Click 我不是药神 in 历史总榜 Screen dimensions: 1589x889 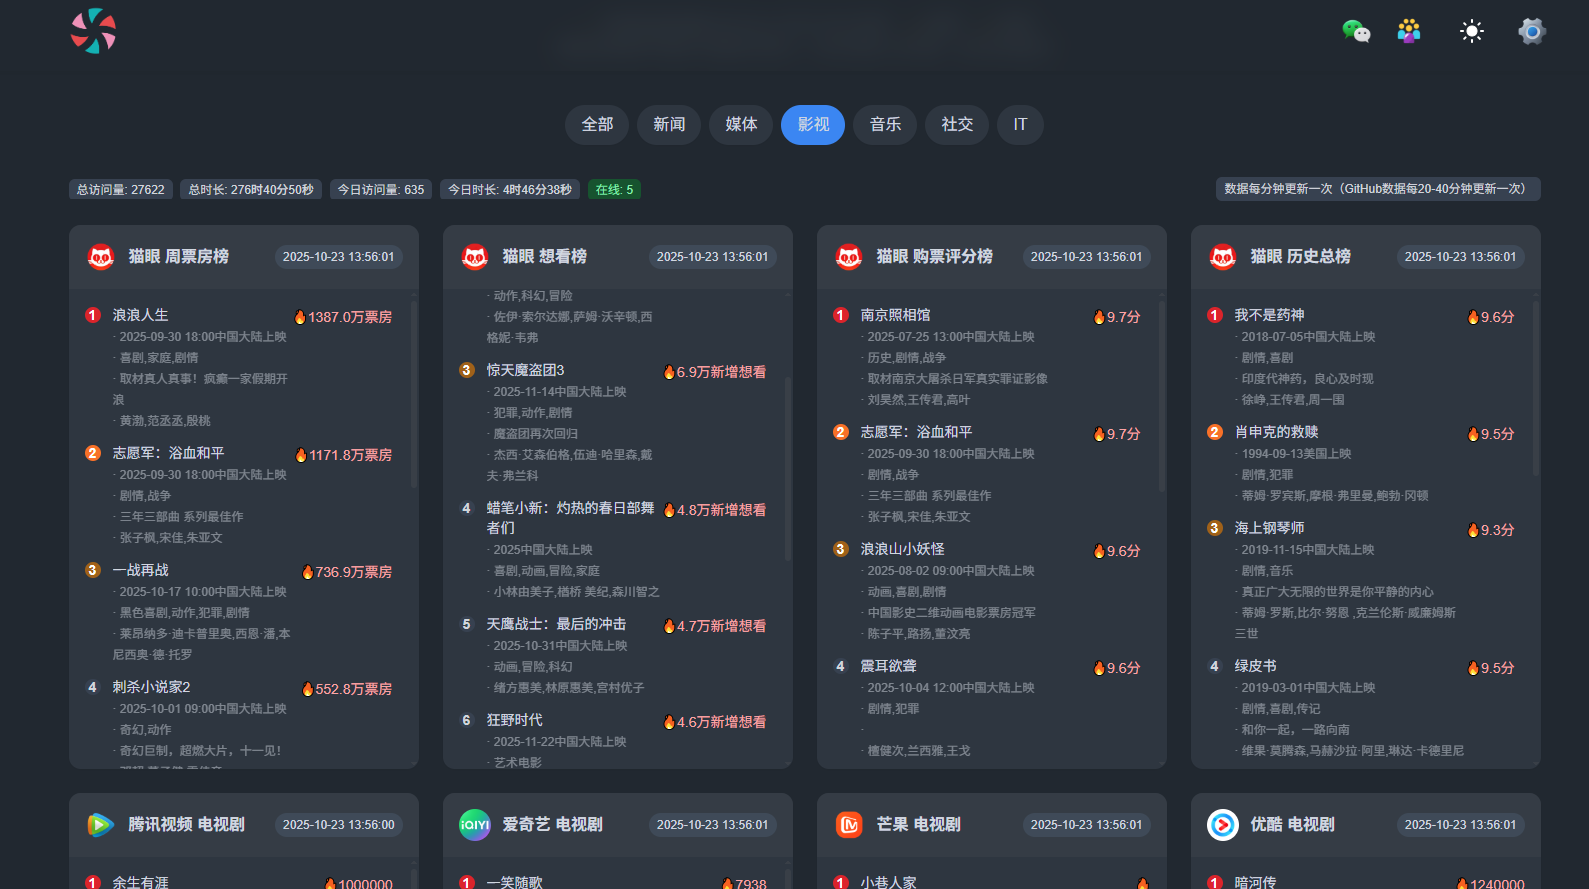[1269, 315]
